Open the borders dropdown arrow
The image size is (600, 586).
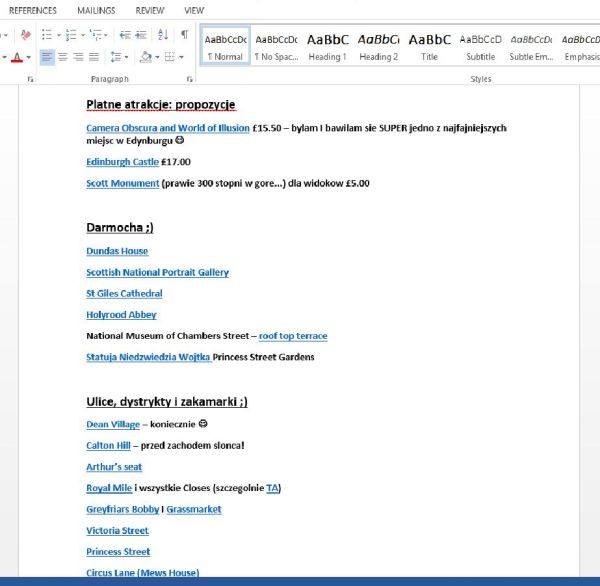181,58
